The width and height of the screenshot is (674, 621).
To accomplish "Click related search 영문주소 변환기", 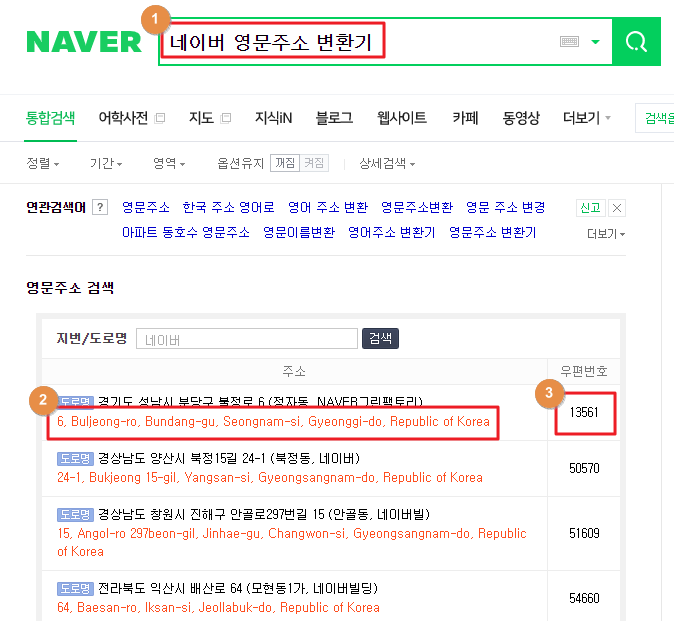I will (493, 232).
